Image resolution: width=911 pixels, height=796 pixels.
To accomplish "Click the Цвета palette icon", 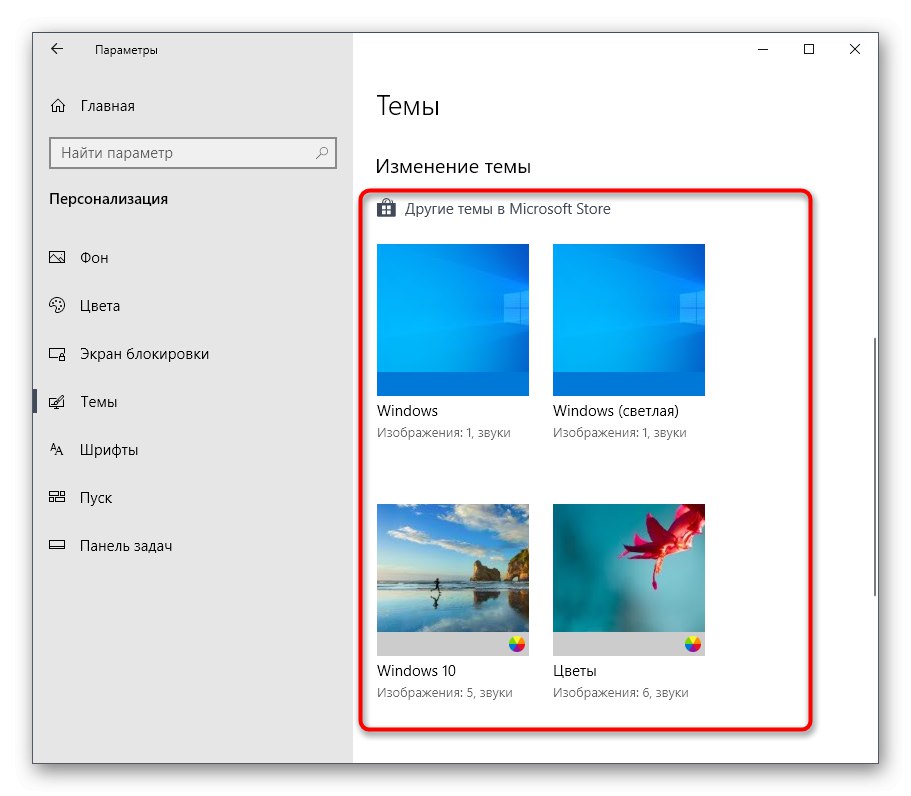I will (x=58, y=306).
